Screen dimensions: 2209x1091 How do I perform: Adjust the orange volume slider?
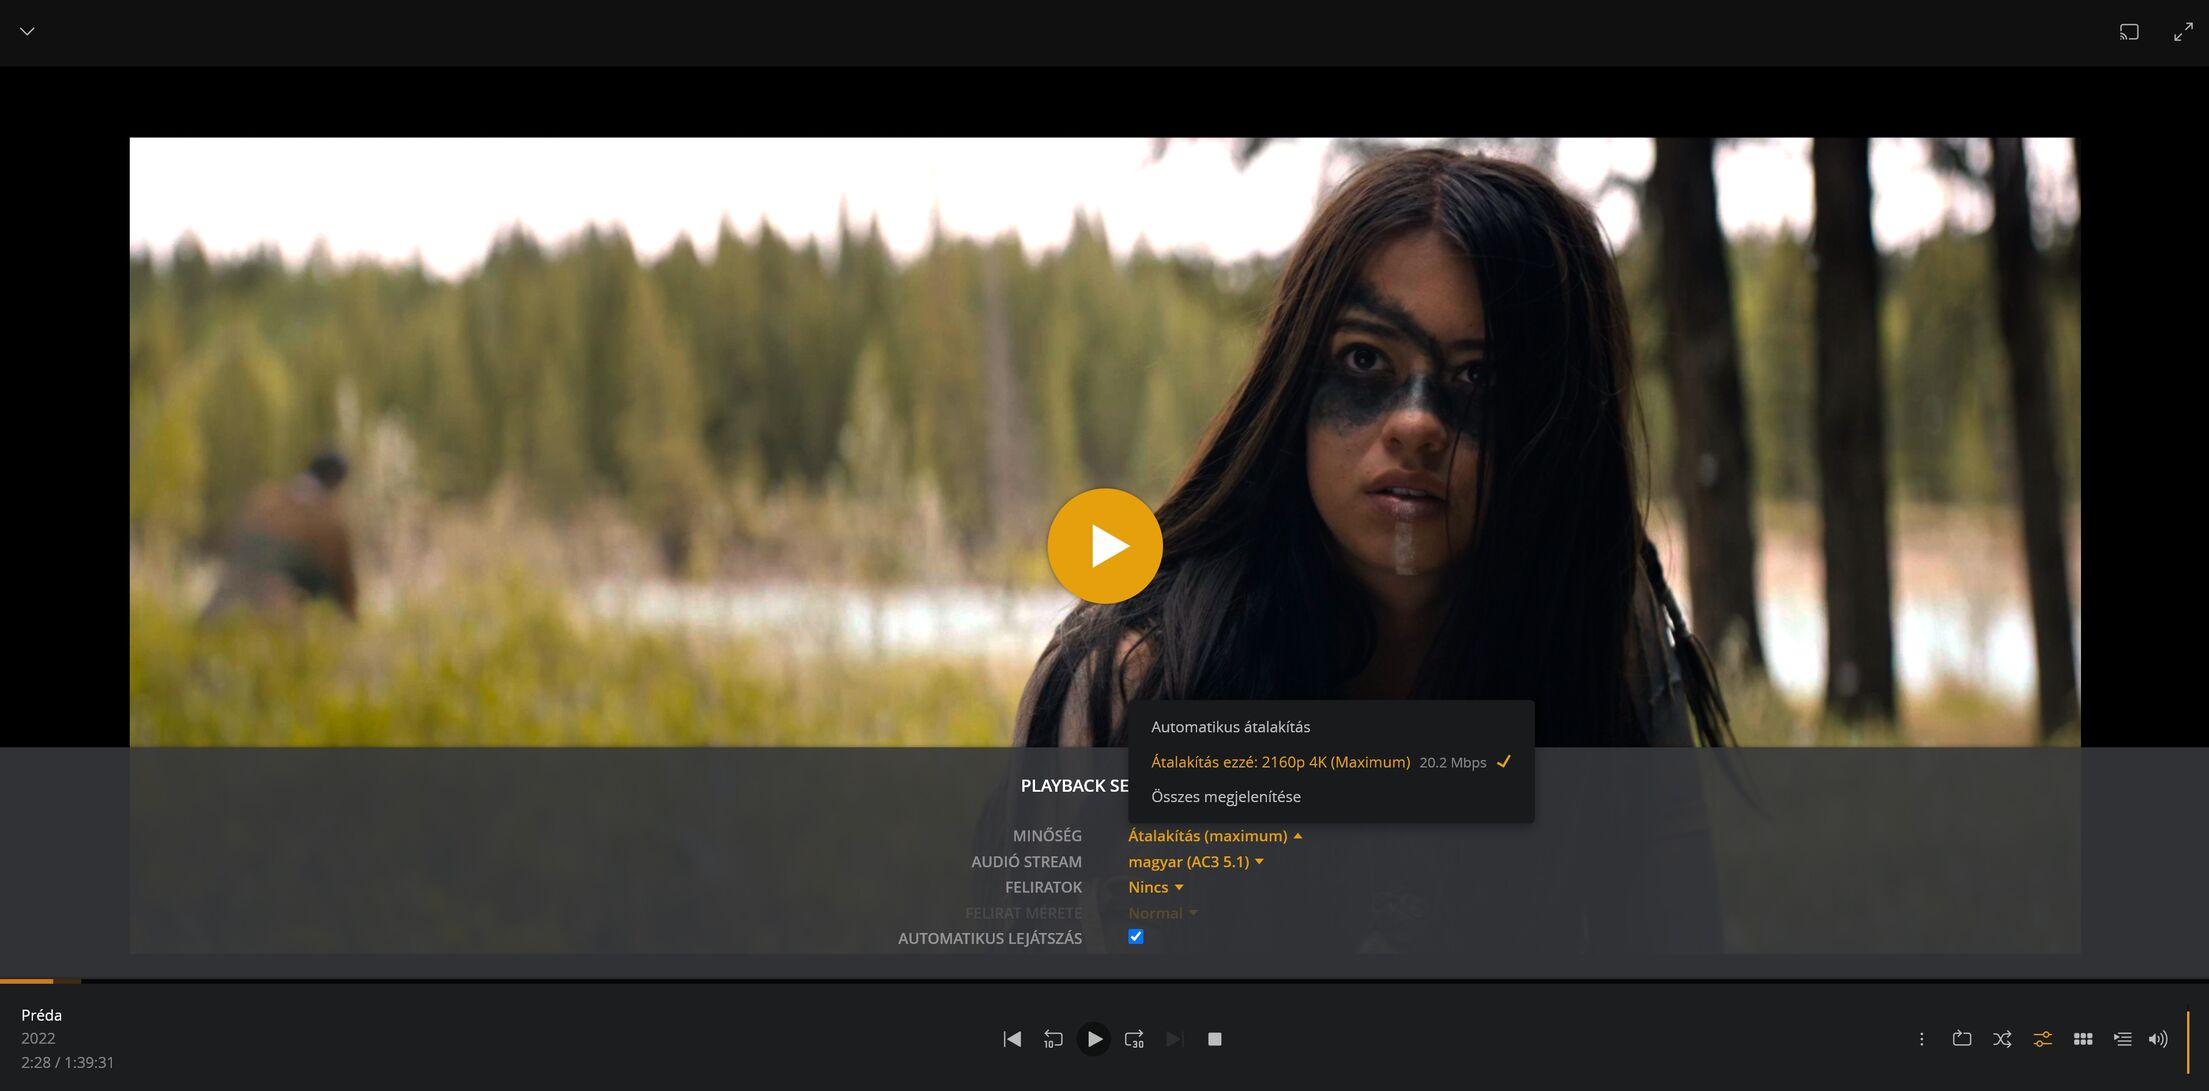pyautogui.click(x=2188, y=1040)
